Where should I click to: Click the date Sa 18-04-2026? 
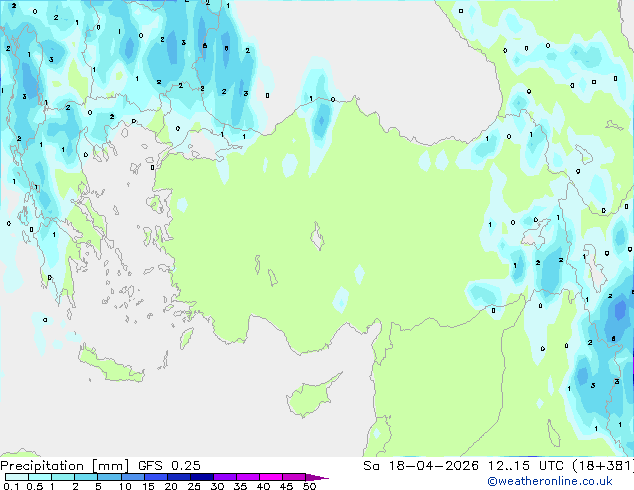(421, 466)
